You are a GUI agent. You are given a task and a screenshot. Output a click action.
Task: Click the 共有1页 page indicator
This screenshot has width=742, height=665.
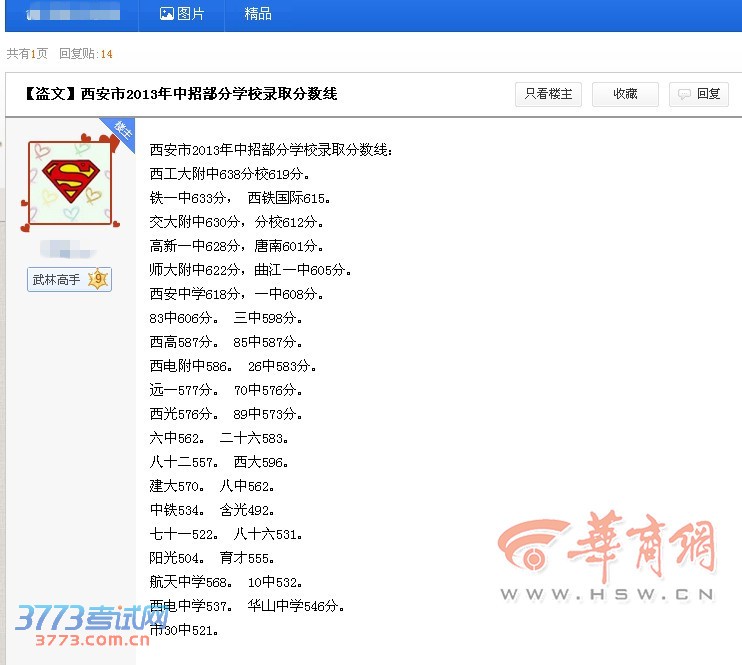[x=27, y=53]
